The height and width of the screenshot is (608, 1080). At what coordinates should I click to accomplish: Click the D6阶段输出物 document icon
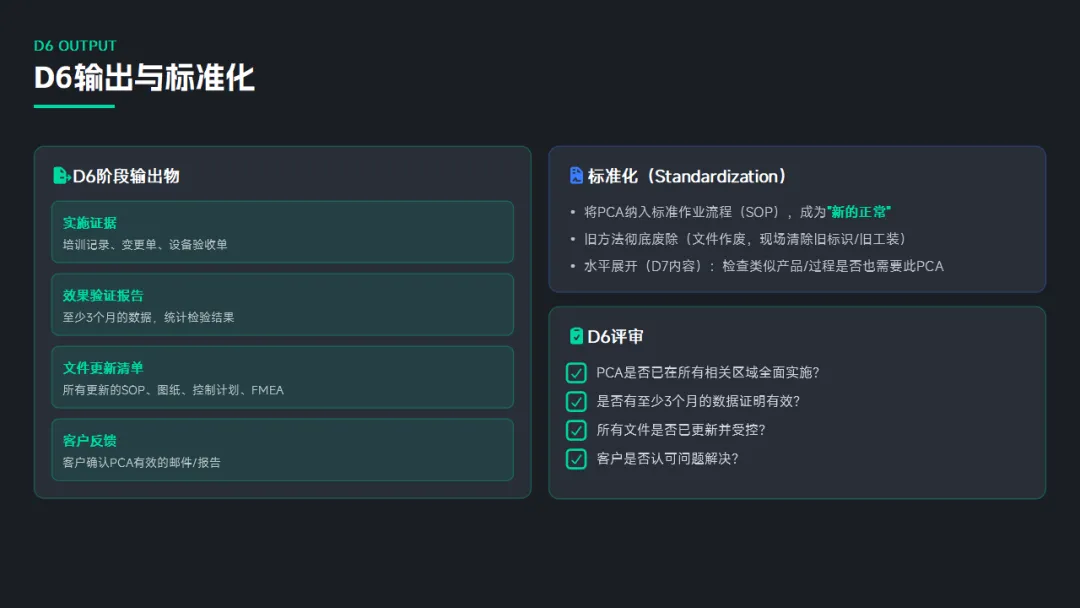[61, 176]
